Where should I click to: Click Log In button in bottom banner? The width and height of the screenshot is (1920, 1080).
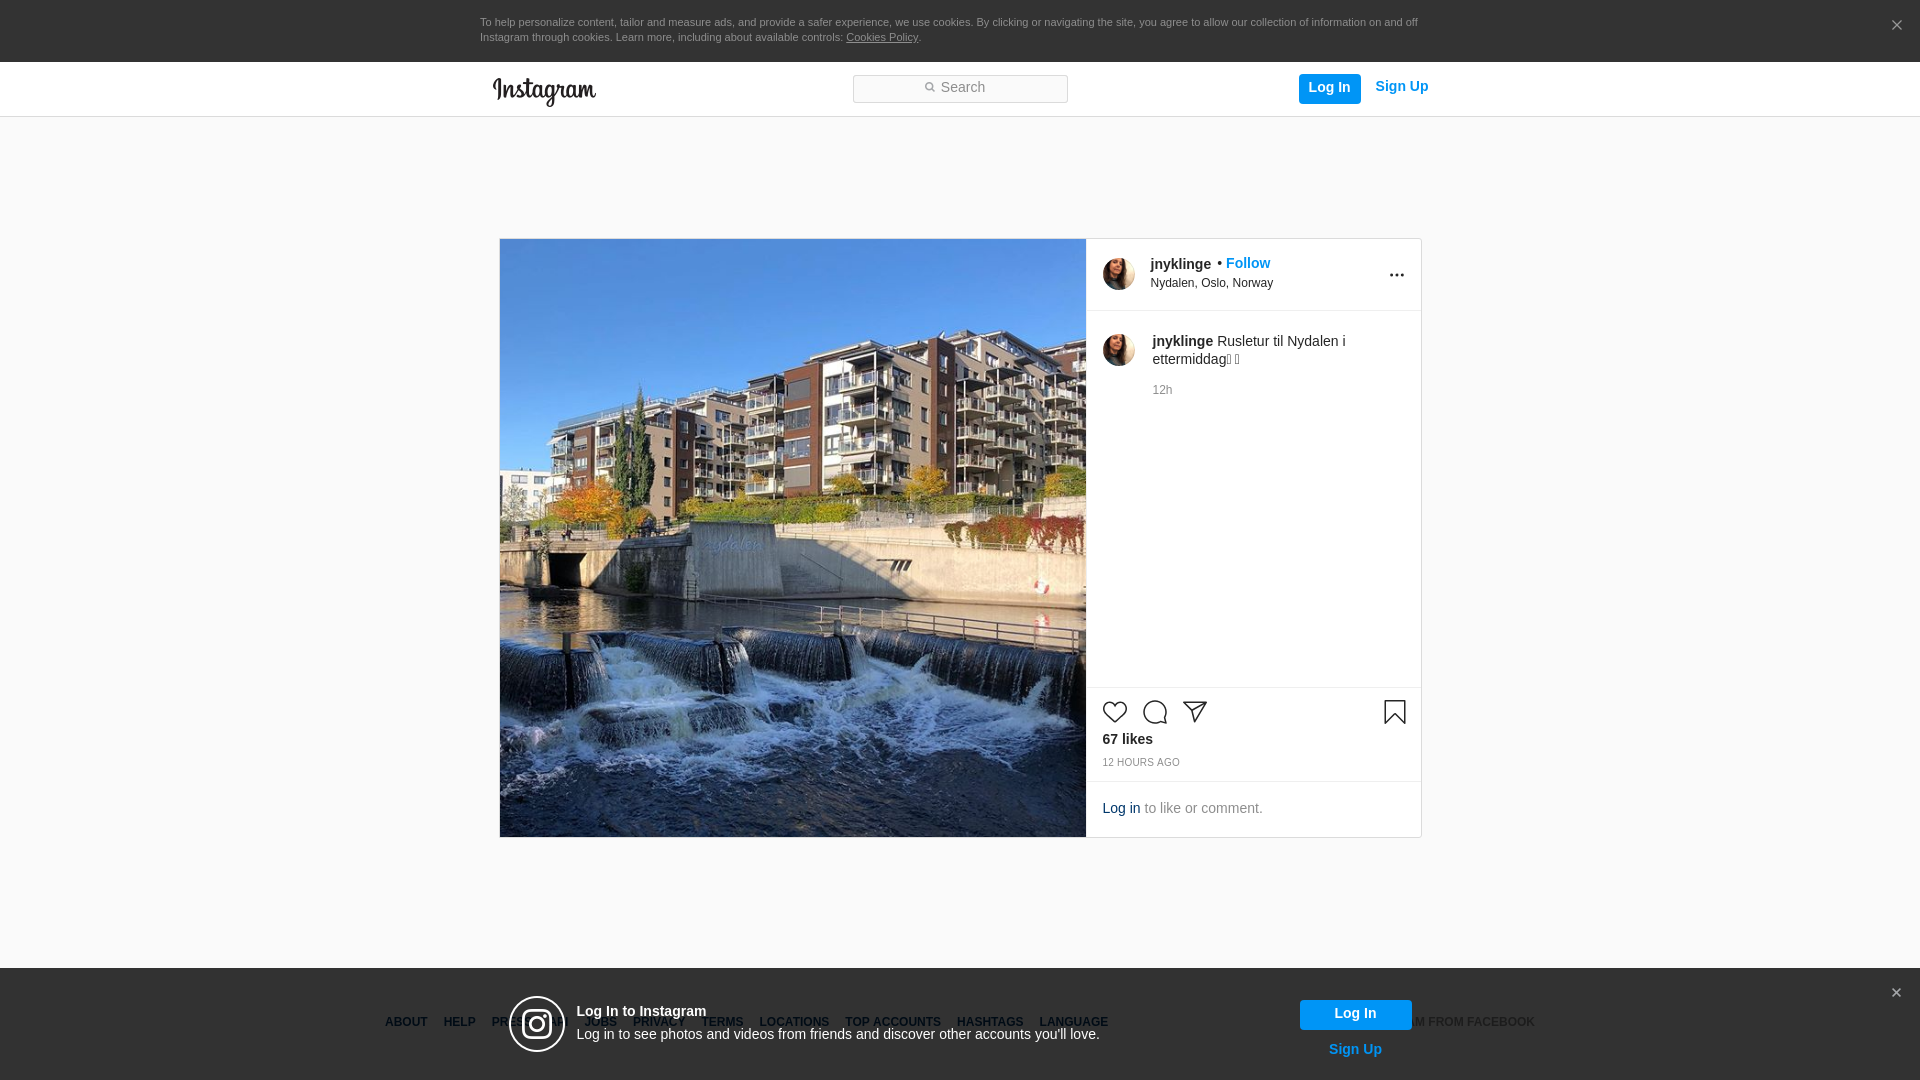point(1355,1014)
